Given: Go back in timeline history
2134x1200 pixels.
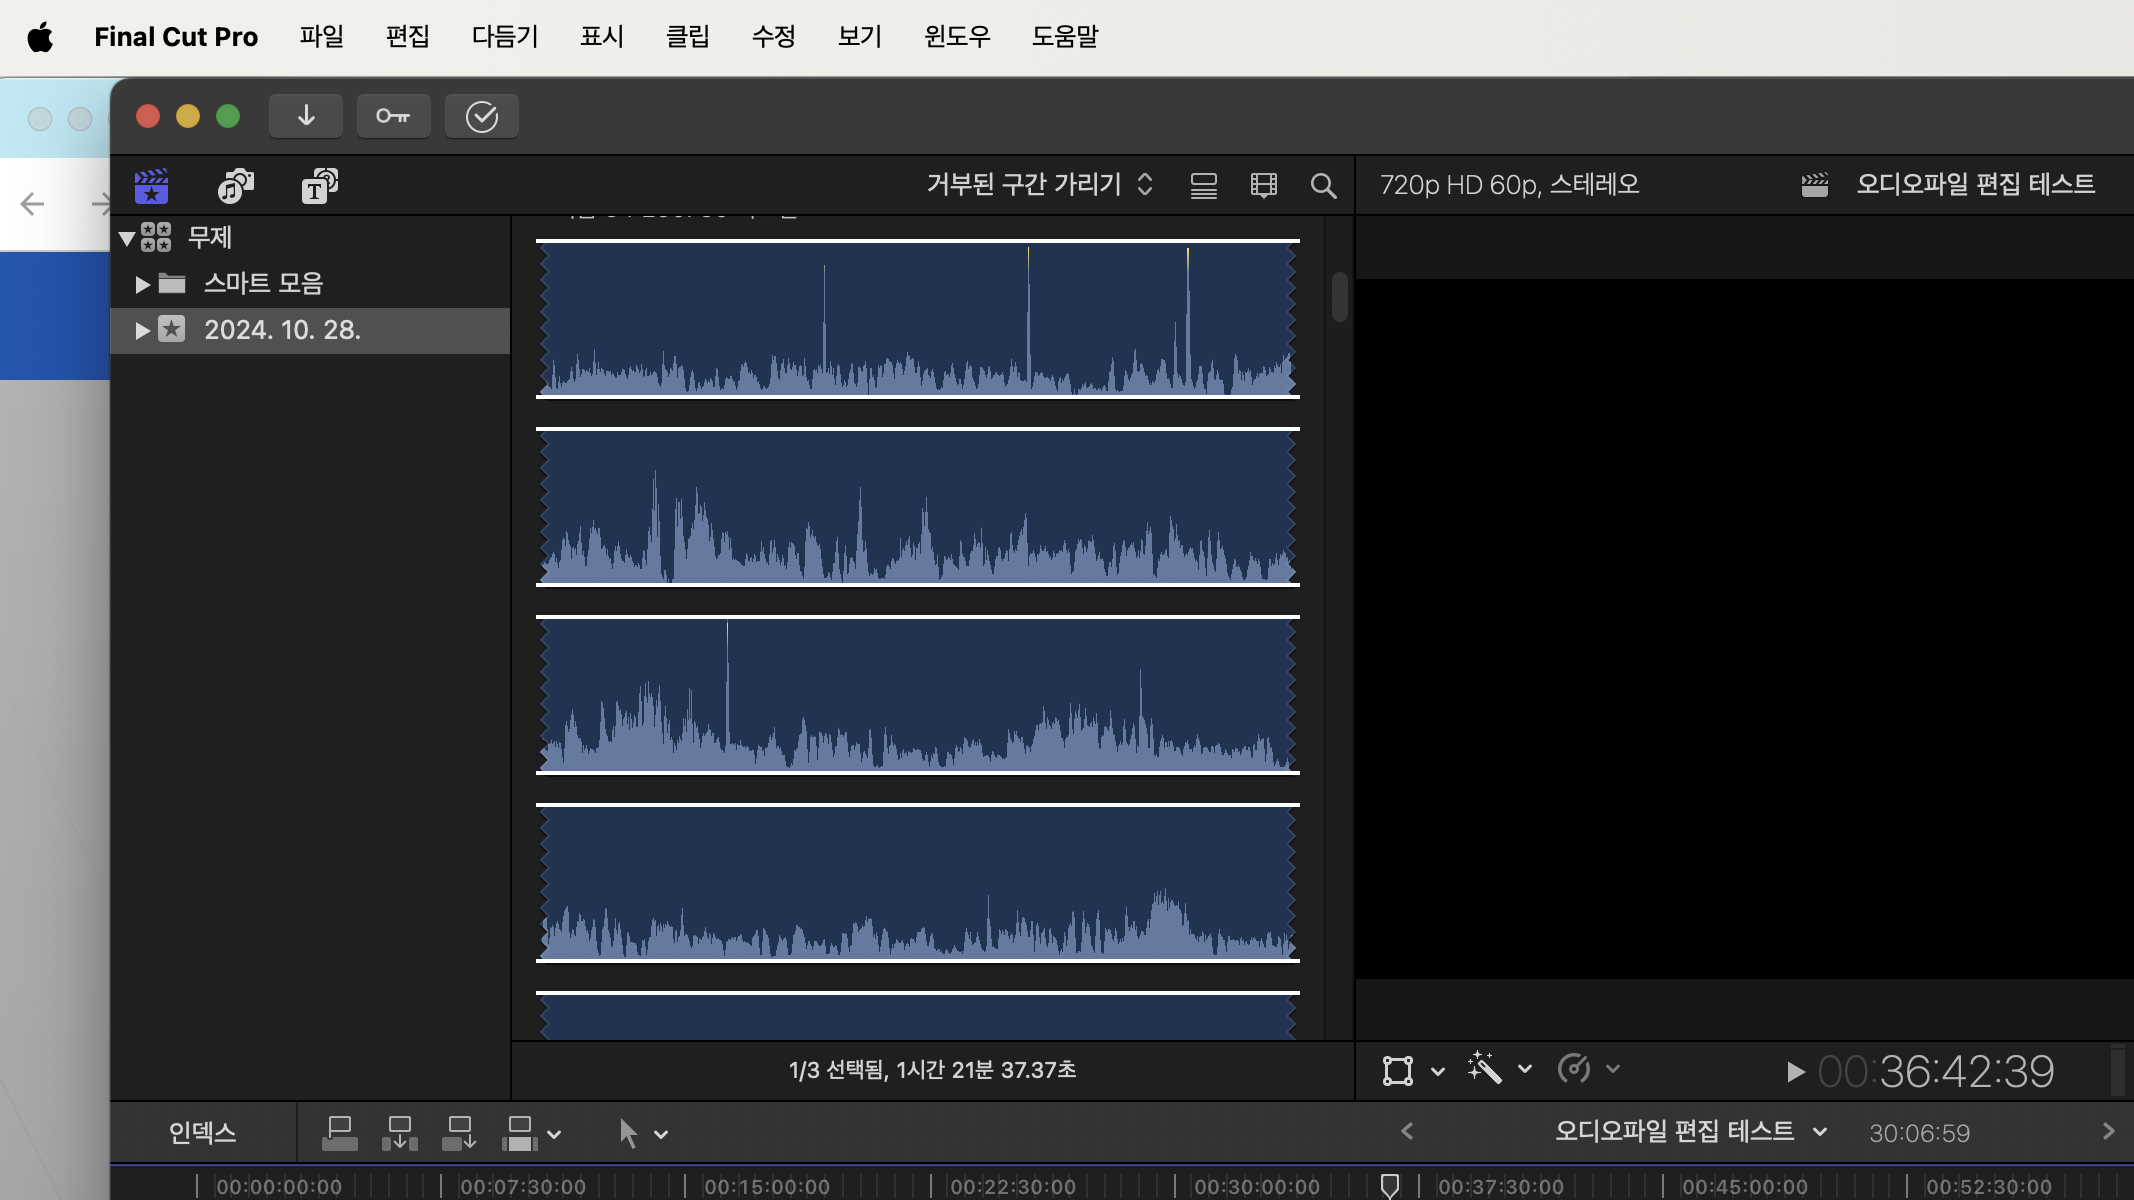Looking at the screenshot, I should [x=1407, y=1131].
